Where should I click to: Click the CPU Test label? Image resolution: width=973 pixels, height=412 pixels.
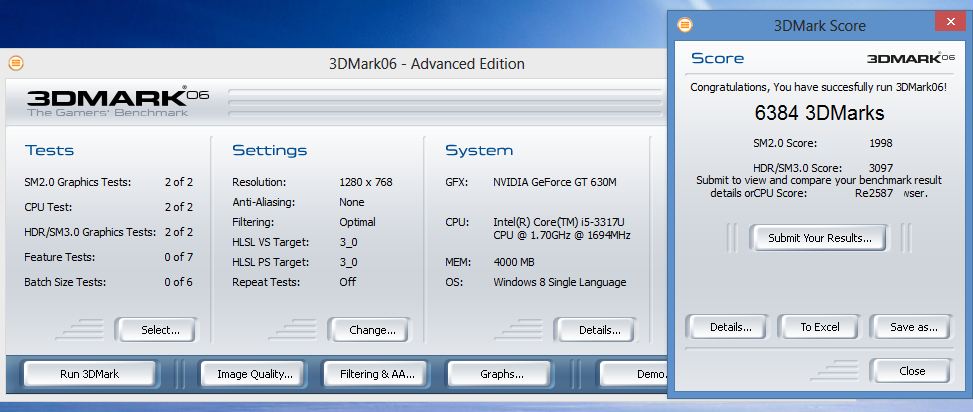tap(48, 207)
